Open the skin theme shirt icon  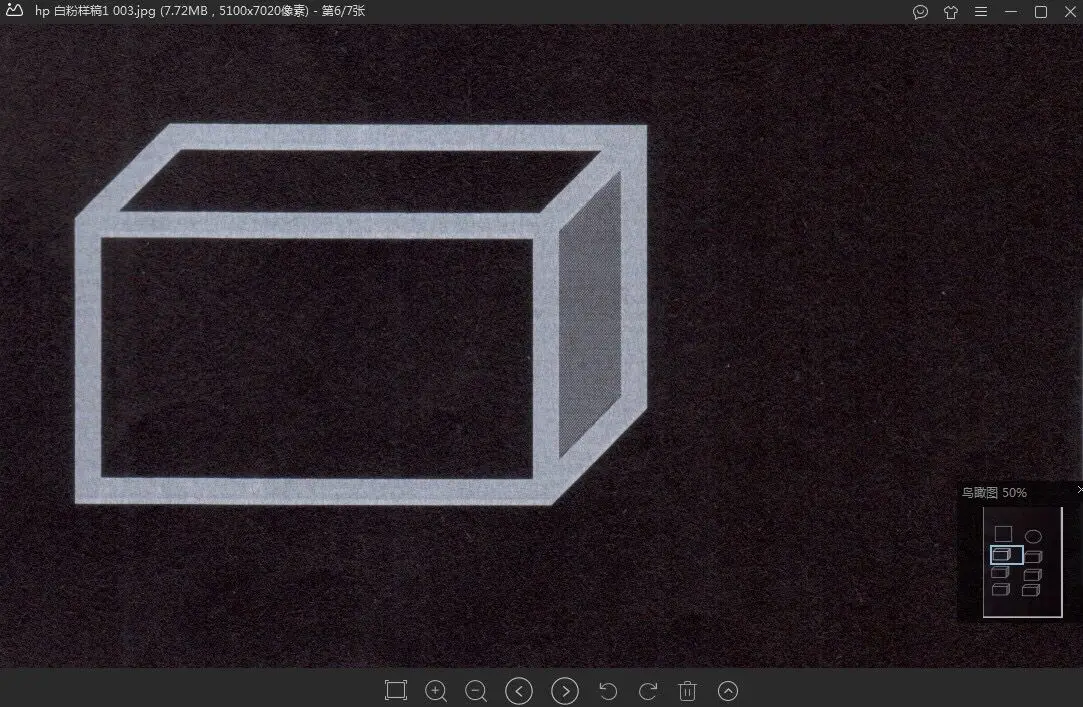tap(951, 12)
